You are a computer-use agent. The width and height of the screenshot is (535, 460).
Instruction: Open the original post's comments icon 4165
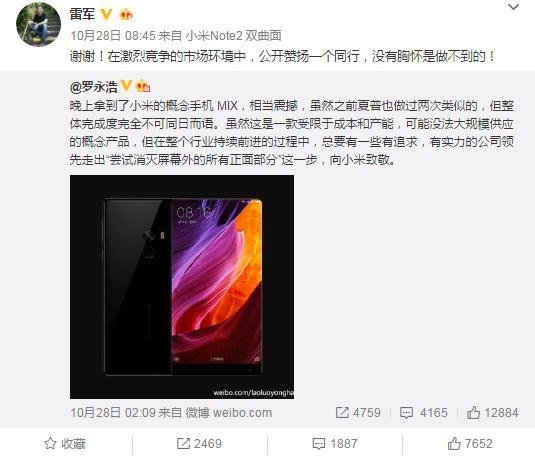(423, 413)
